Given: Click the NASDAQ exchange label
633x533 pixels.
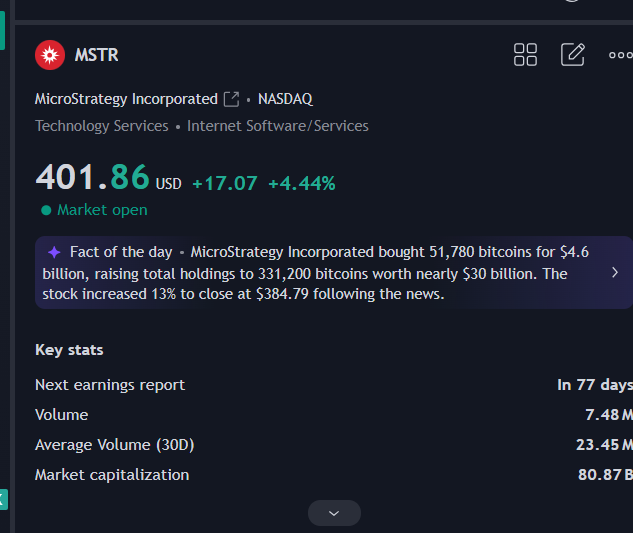Looking at the screenshot, I should coord(285,99).
